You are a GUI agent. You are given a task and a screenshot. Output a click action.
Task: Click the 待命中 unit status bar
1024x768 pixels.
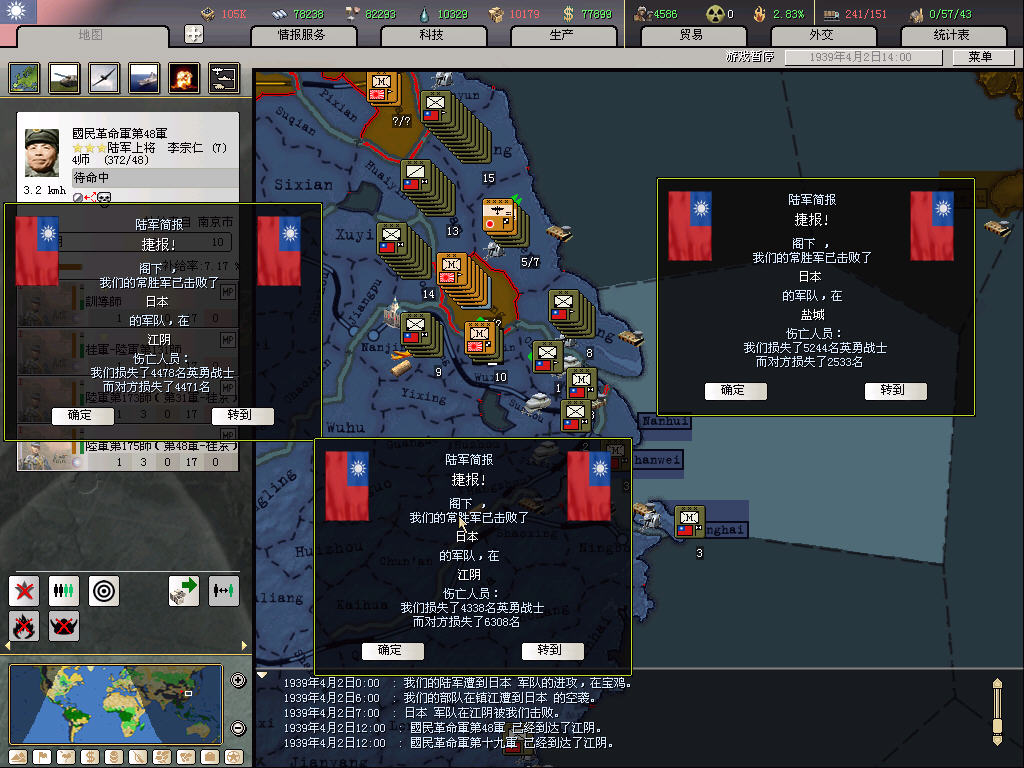[155, 178]
